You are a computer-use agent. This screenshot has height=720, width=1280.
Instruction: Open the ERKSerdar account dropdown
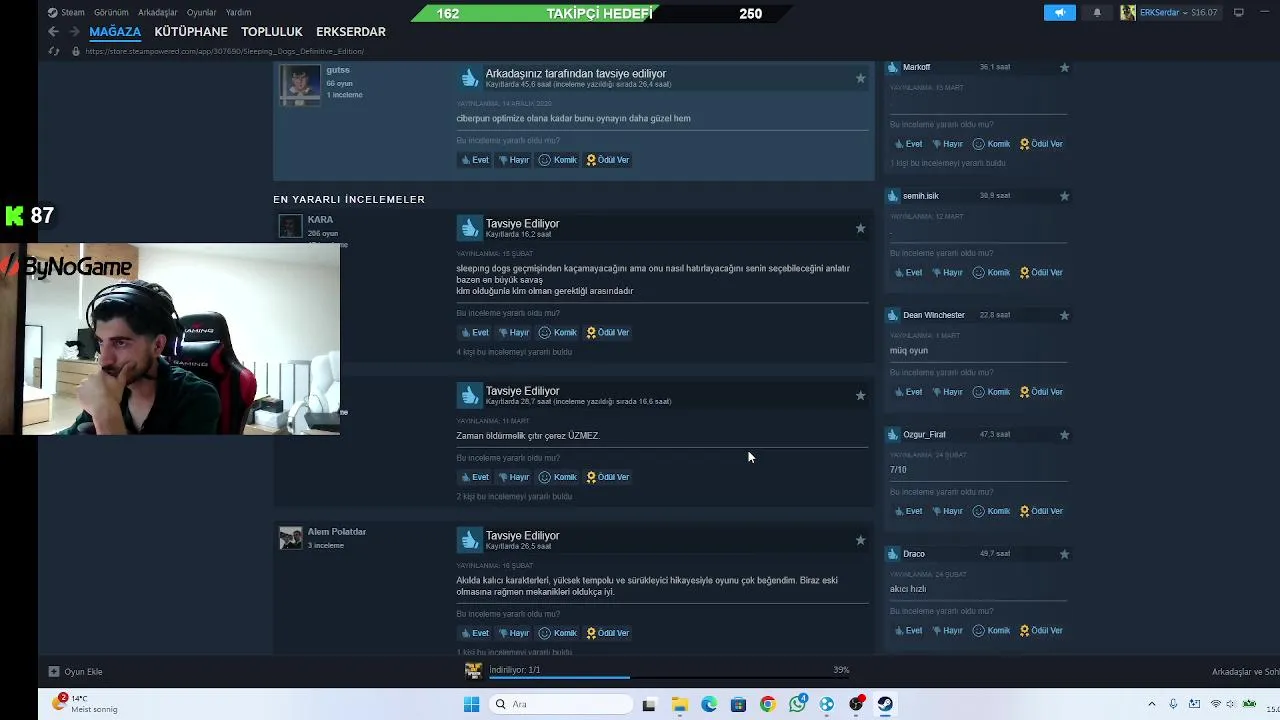coord(1170,13)
